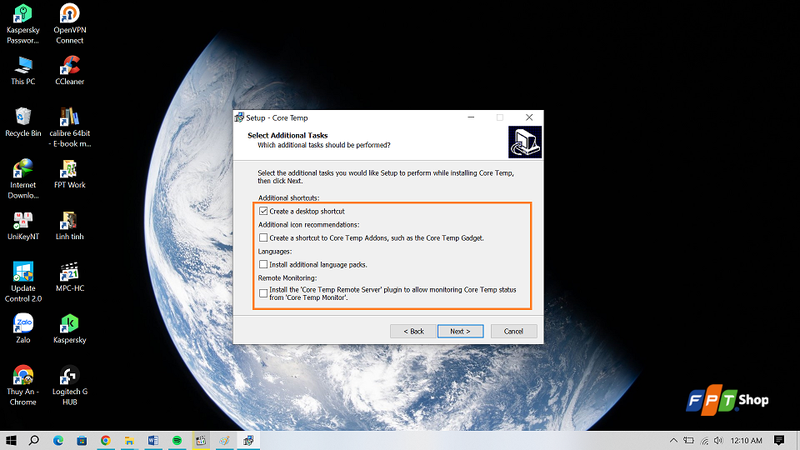Close the Core Temp Setup window
The width and height of the screenshot is (800, 450).
pos(529,117)
